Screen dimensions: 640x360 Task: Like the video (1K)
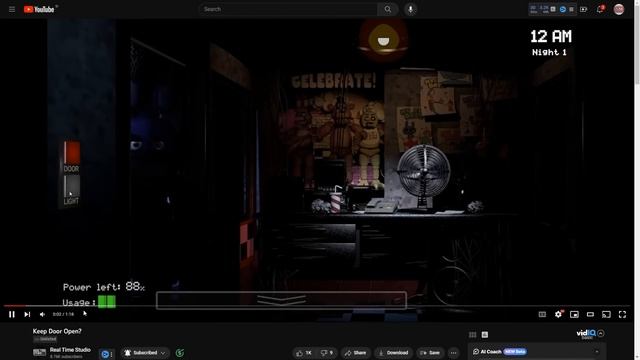304,353
